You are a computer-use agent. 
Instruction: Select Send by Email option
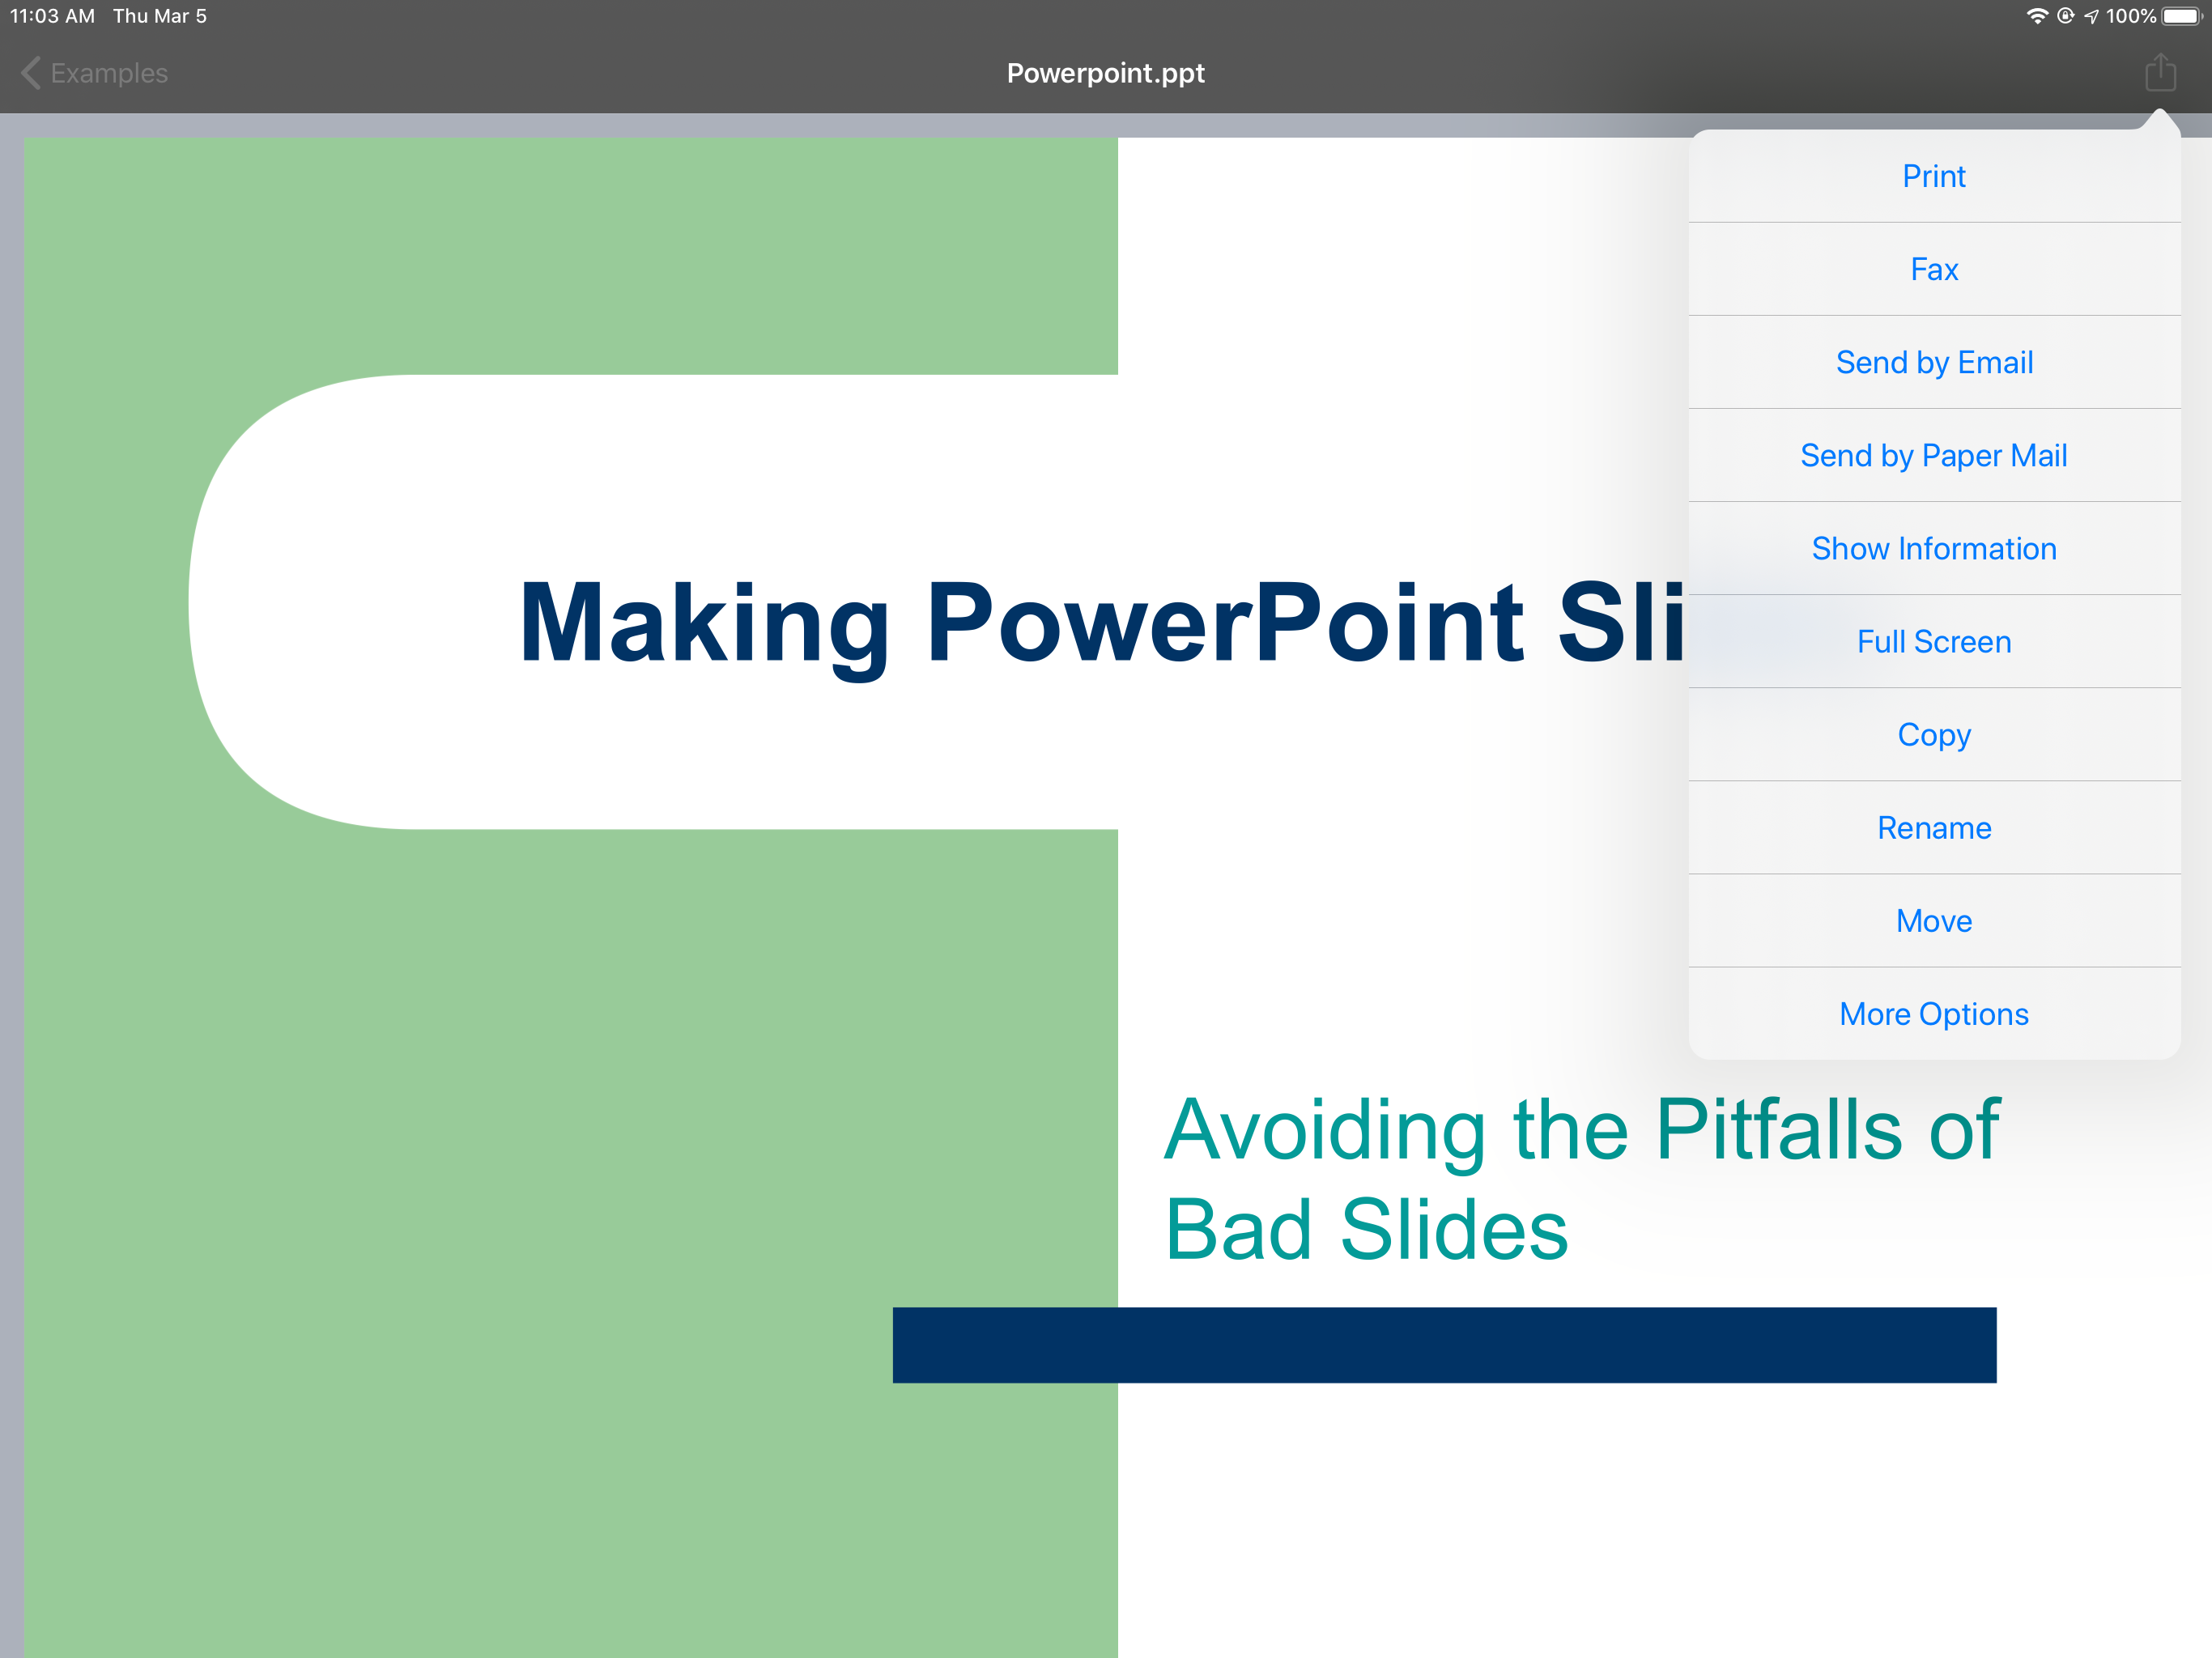pyautogui.click(x=1933, y=362)
